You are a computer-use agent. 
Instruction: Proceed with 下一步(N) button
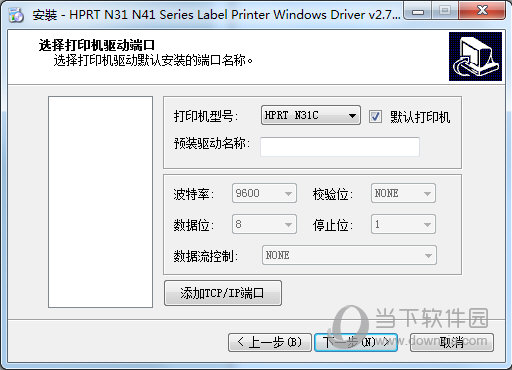coord(356,342)
